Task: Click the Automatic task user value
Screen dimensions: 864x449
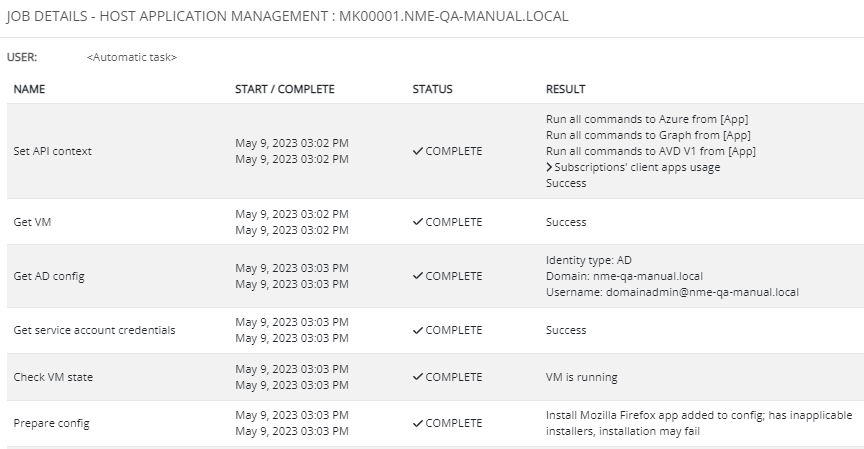Action: [132, 57]
